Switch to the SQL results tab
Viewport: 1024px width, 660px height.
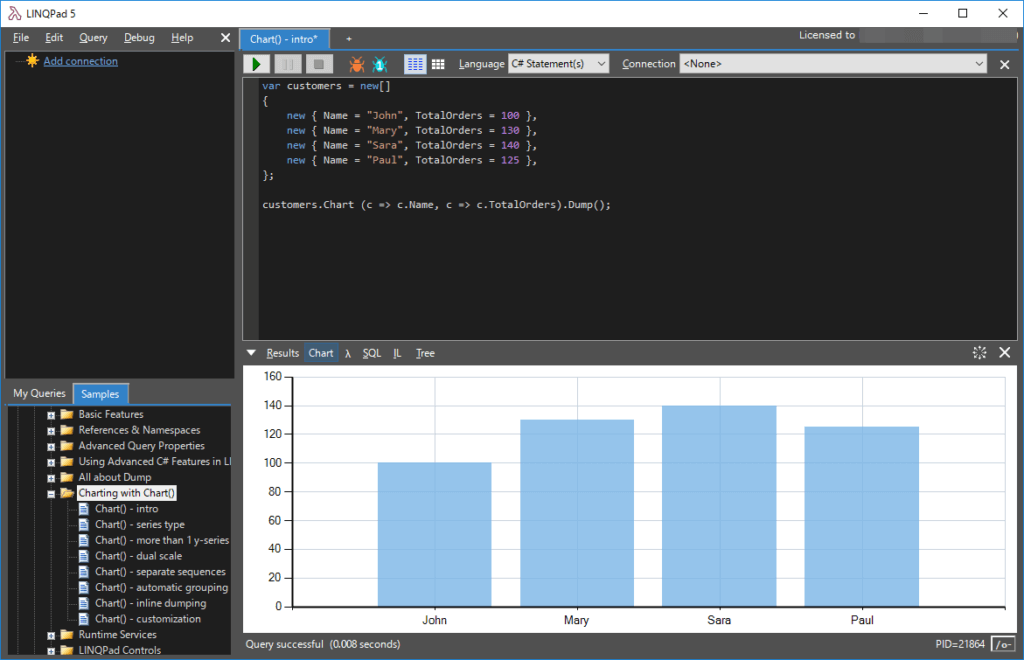point(371,353)
